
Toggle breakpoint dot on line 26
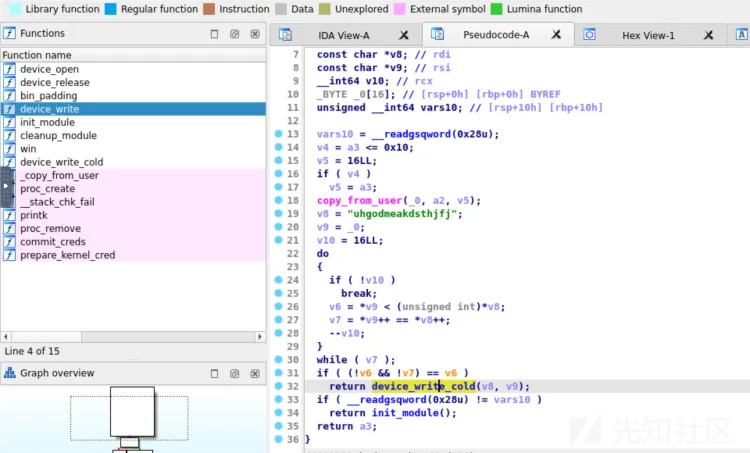click(x=278, y=306)
